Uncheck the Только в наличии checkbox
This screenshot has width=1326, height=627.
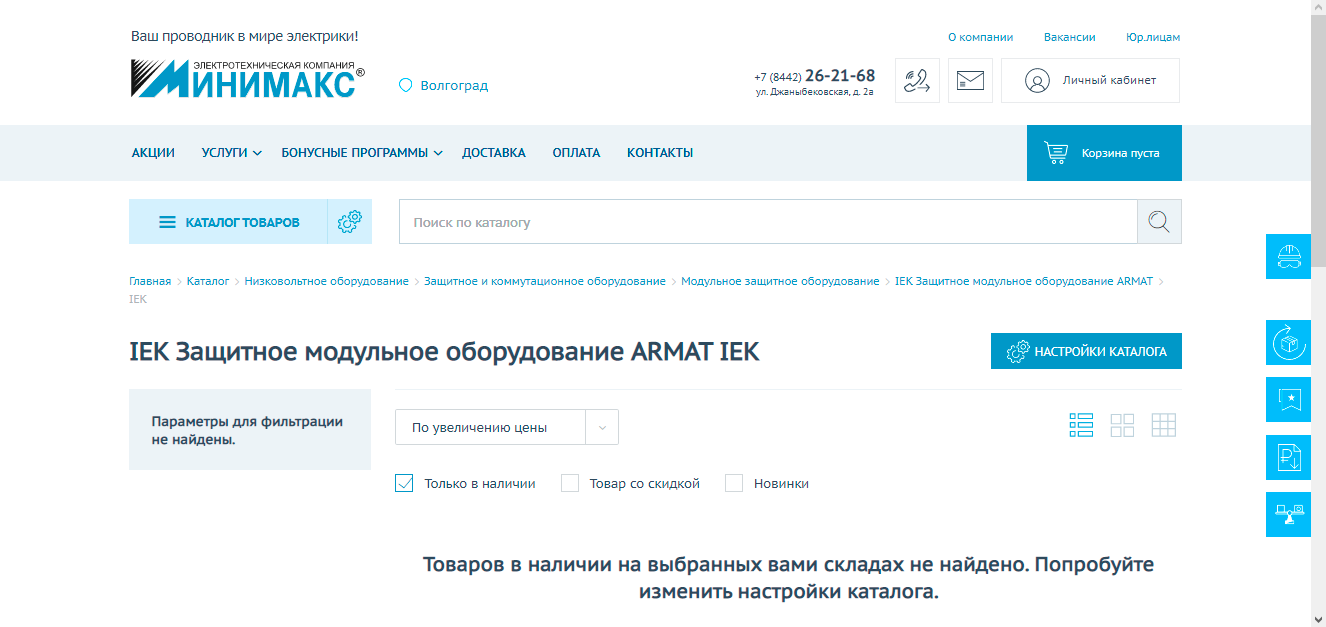coord(404,483)
